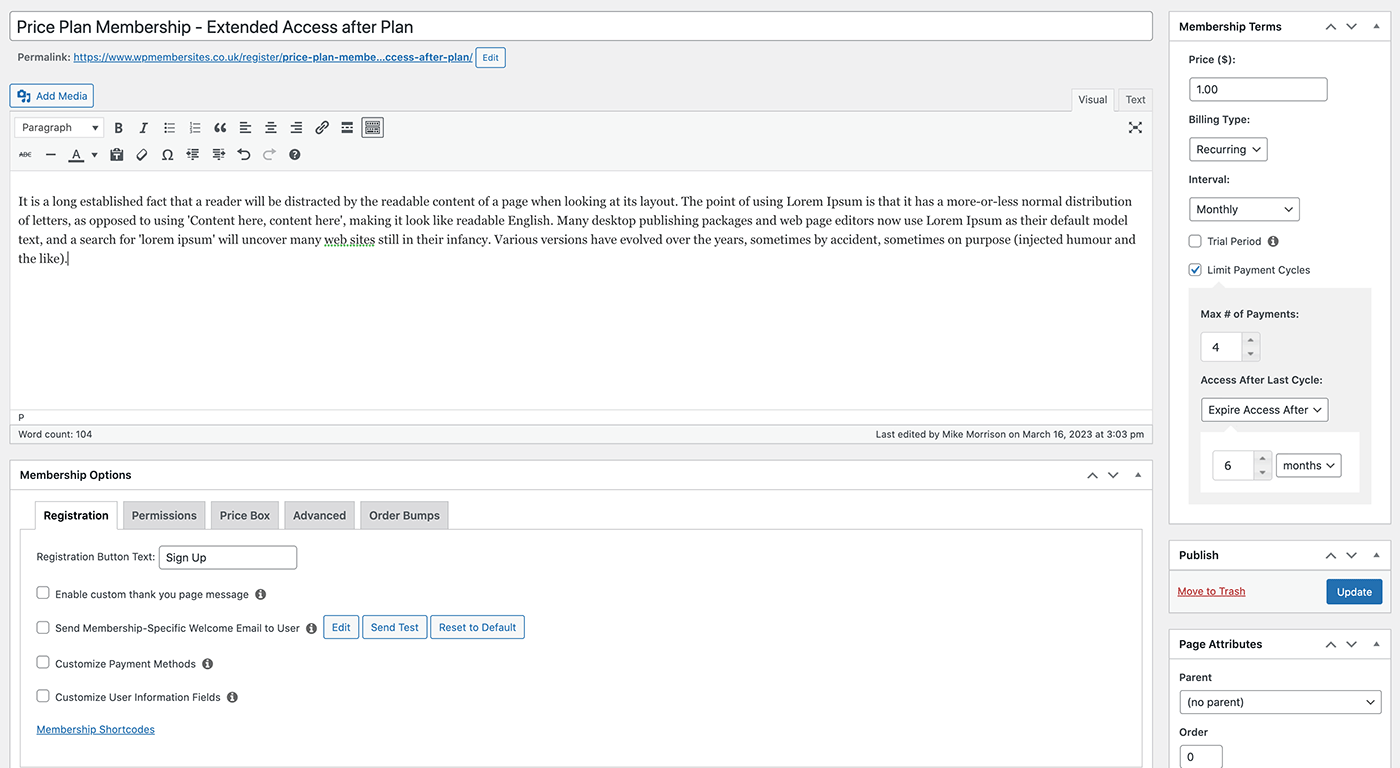The image size is (1400, 768).
Task: Switch to the Permissions tab
Action: coord(164,515)
